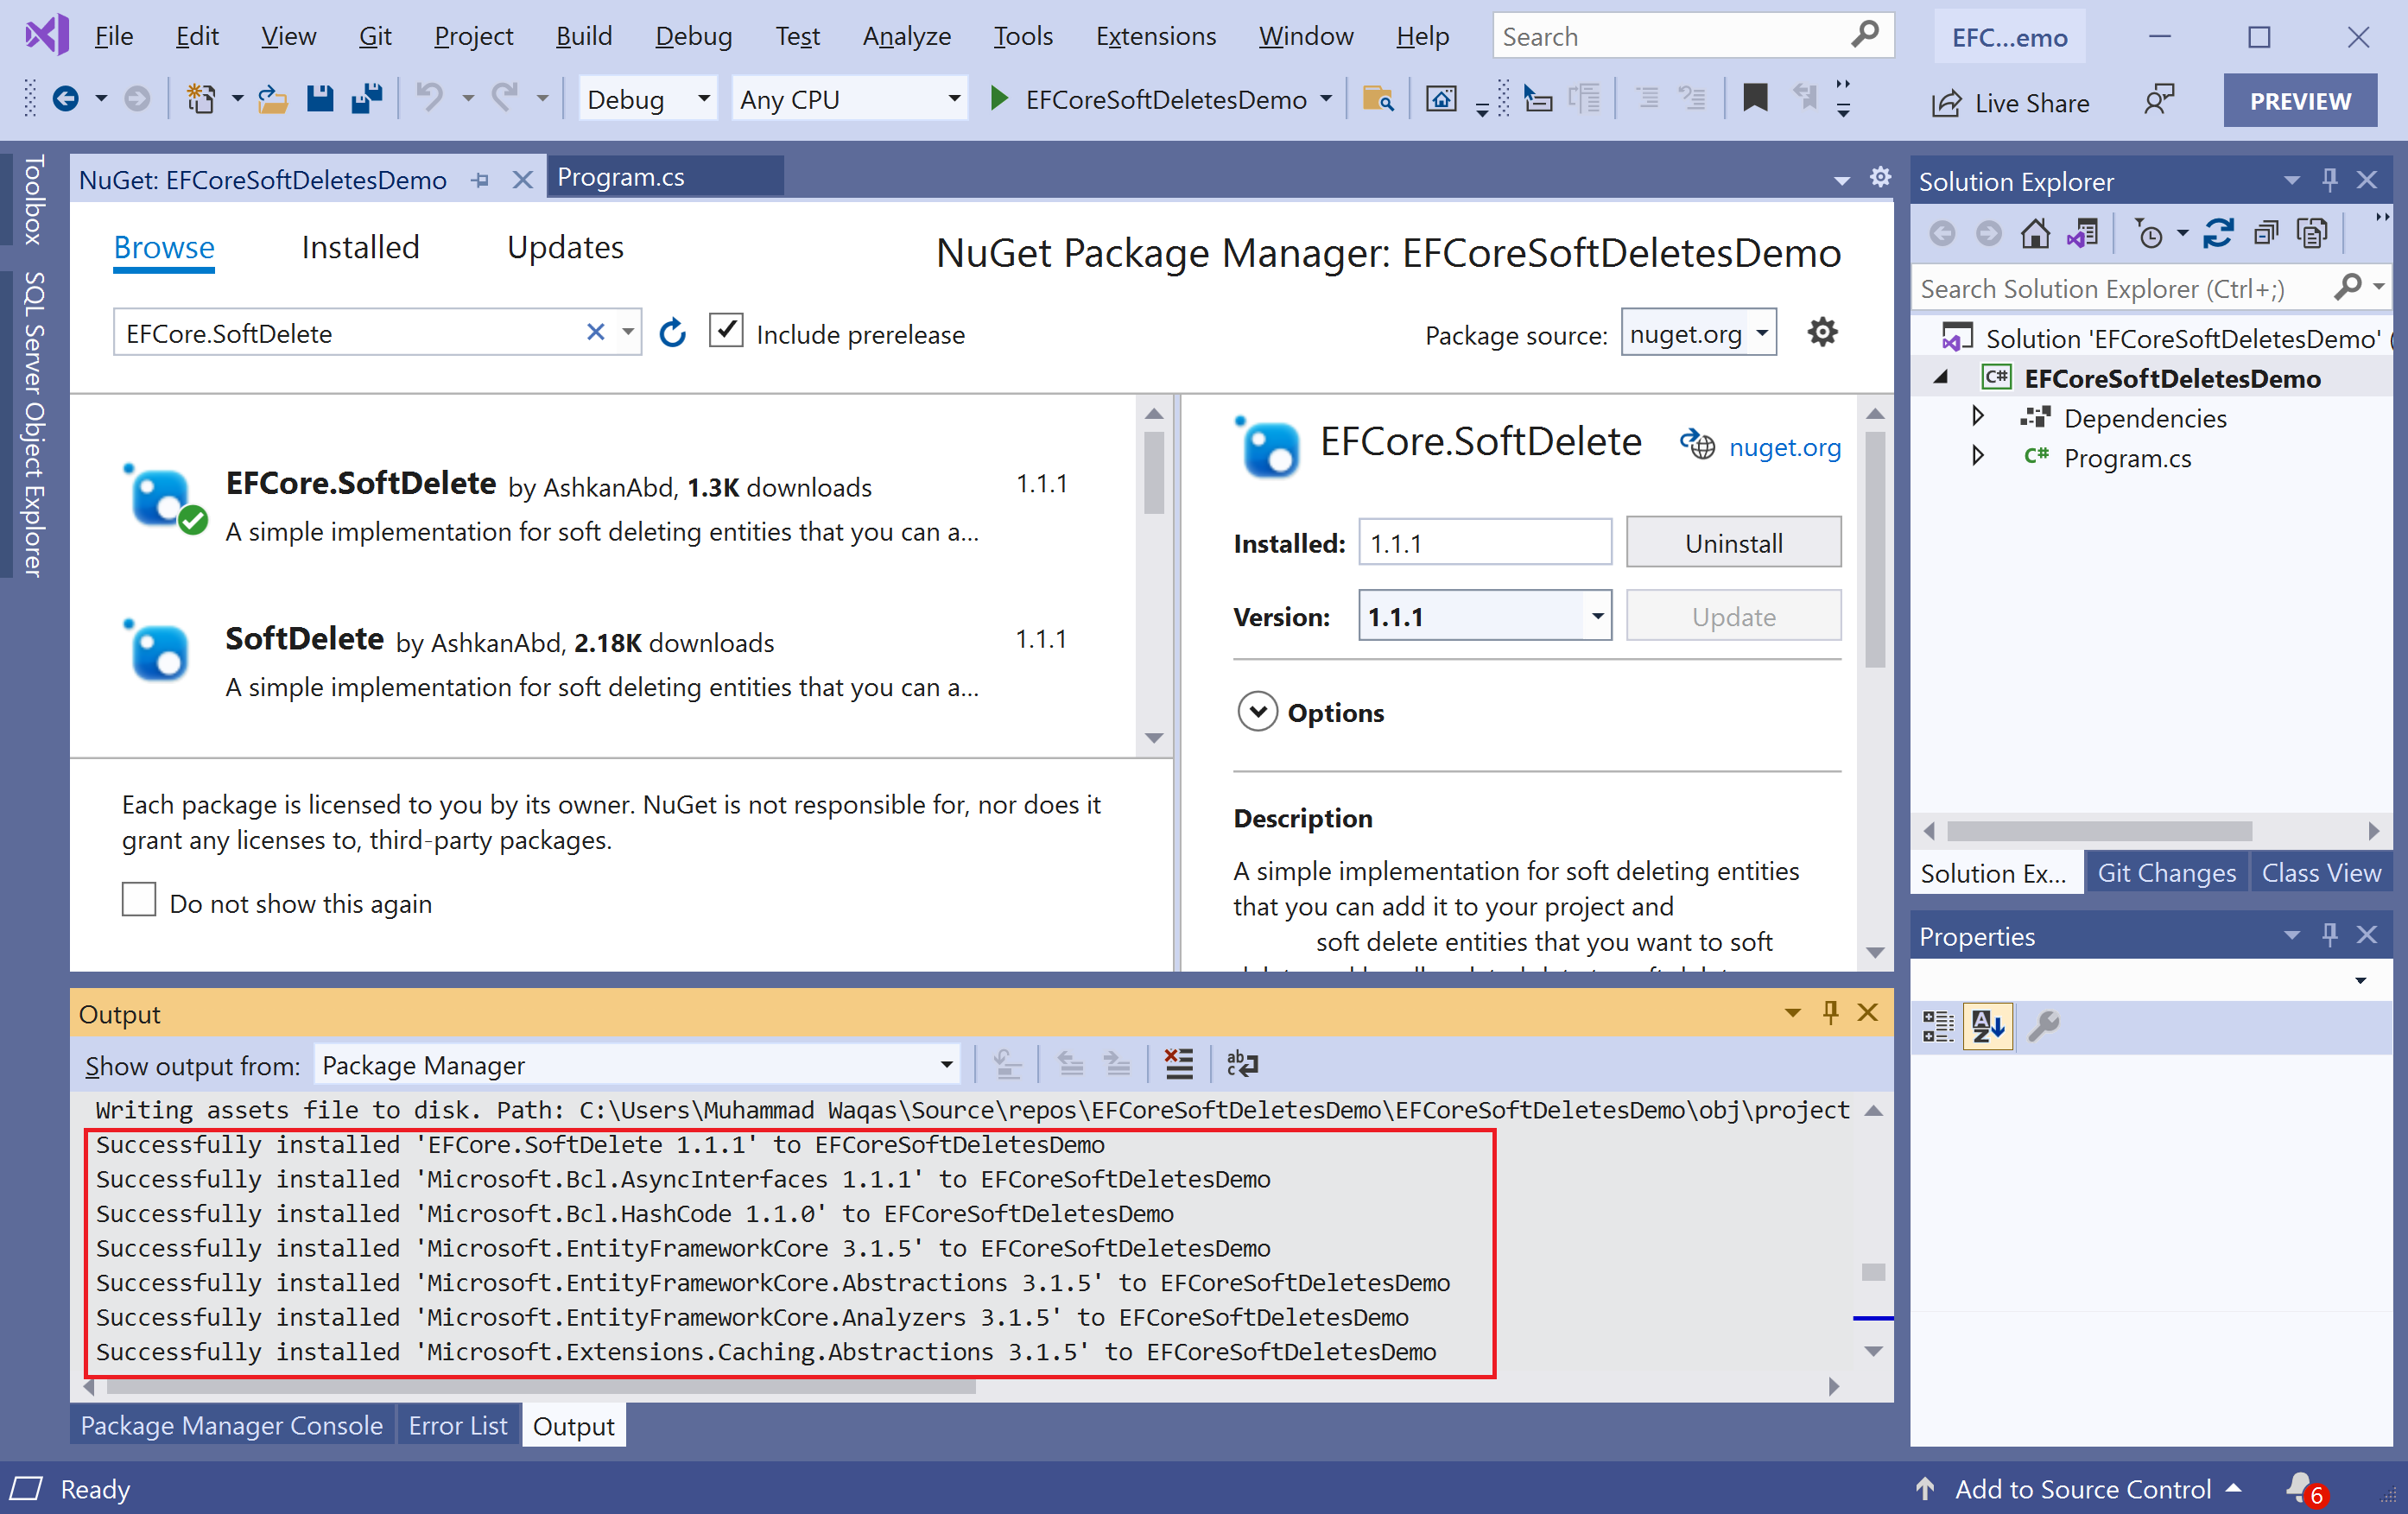Screen dimensions: 2408x1514
Task: Open the Build menu
Action: 583,36
